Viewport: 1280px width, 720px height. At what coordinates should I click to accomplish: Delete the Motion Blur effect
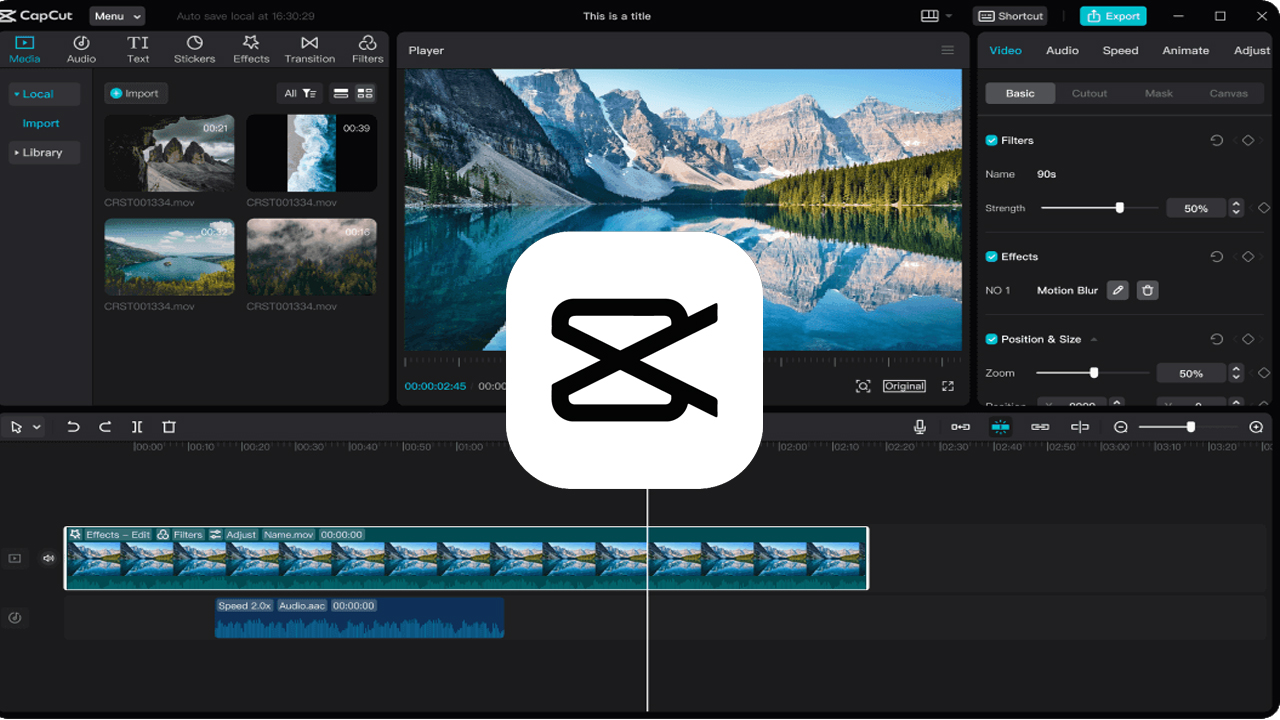[x=1148, y=290]
